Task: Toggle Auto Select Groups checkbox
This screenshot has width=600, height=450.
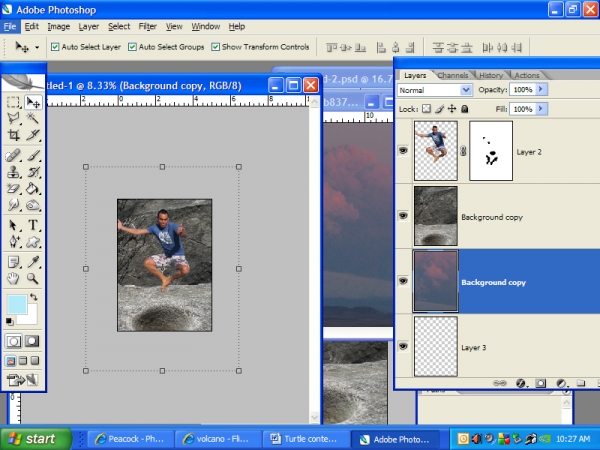Action: point(132,47)
